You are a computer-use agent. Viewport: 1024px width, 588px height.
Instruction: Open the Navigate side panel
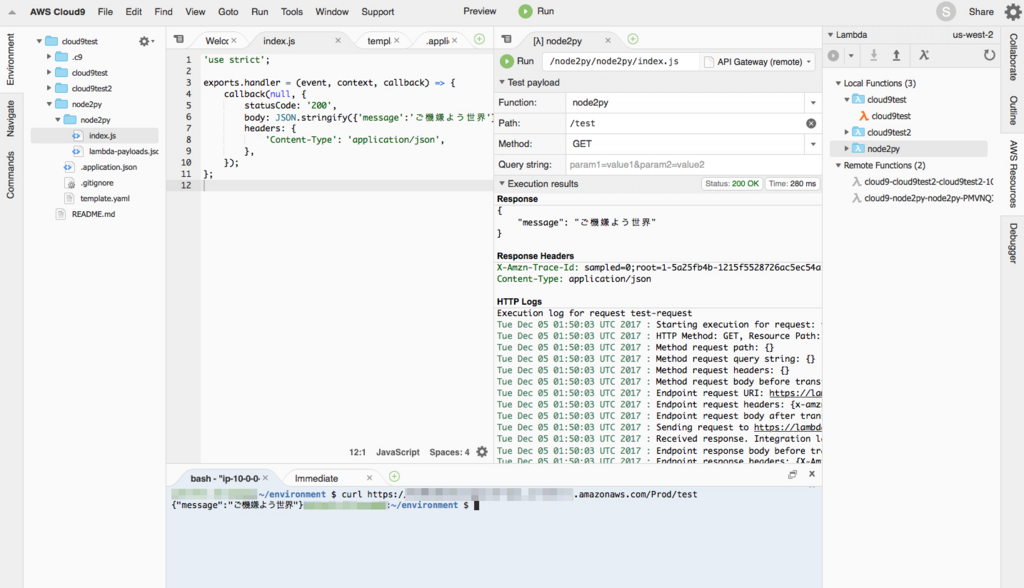(10, 118)
